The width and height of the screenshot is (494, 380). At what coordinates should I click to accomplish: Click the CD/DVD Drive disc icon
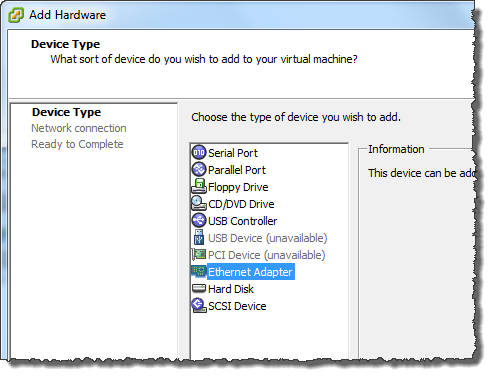tap(199, 203)
